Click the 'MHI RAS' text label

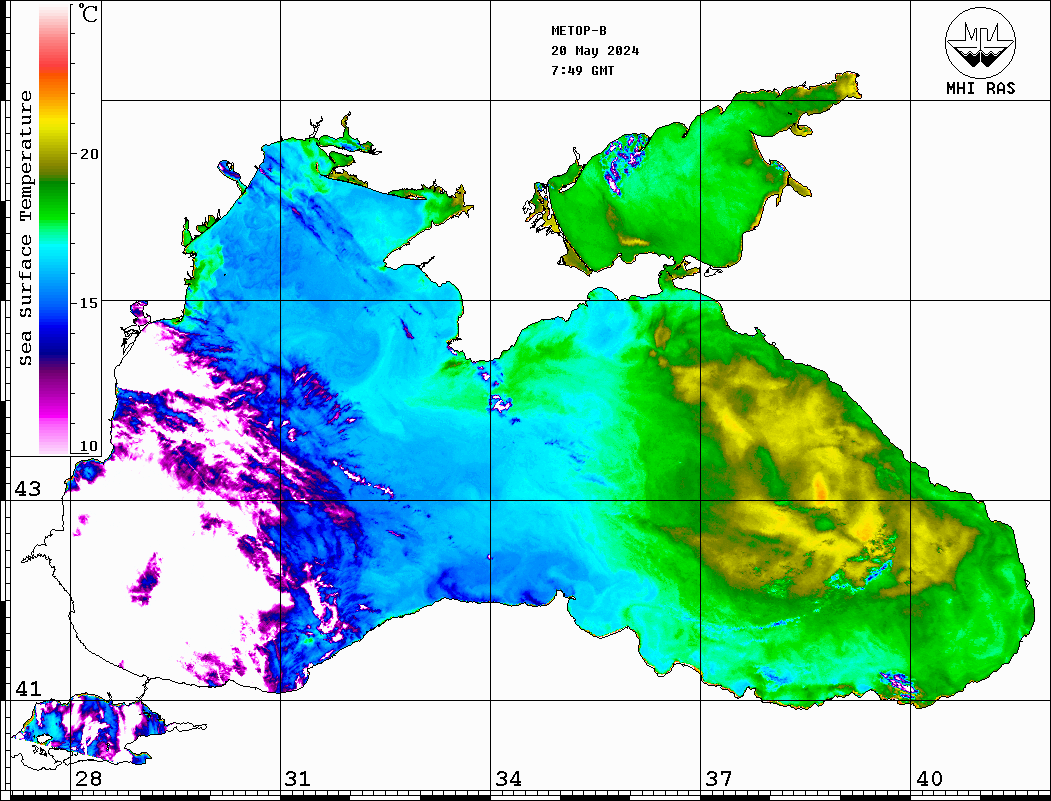(981, 88)
